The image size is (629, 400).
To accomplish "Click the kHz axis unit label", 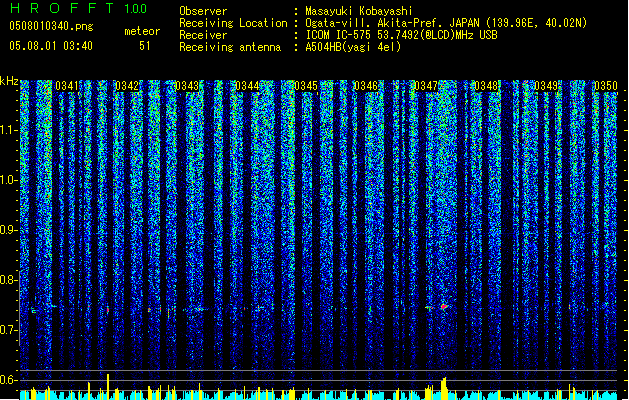I will [9, 81].
